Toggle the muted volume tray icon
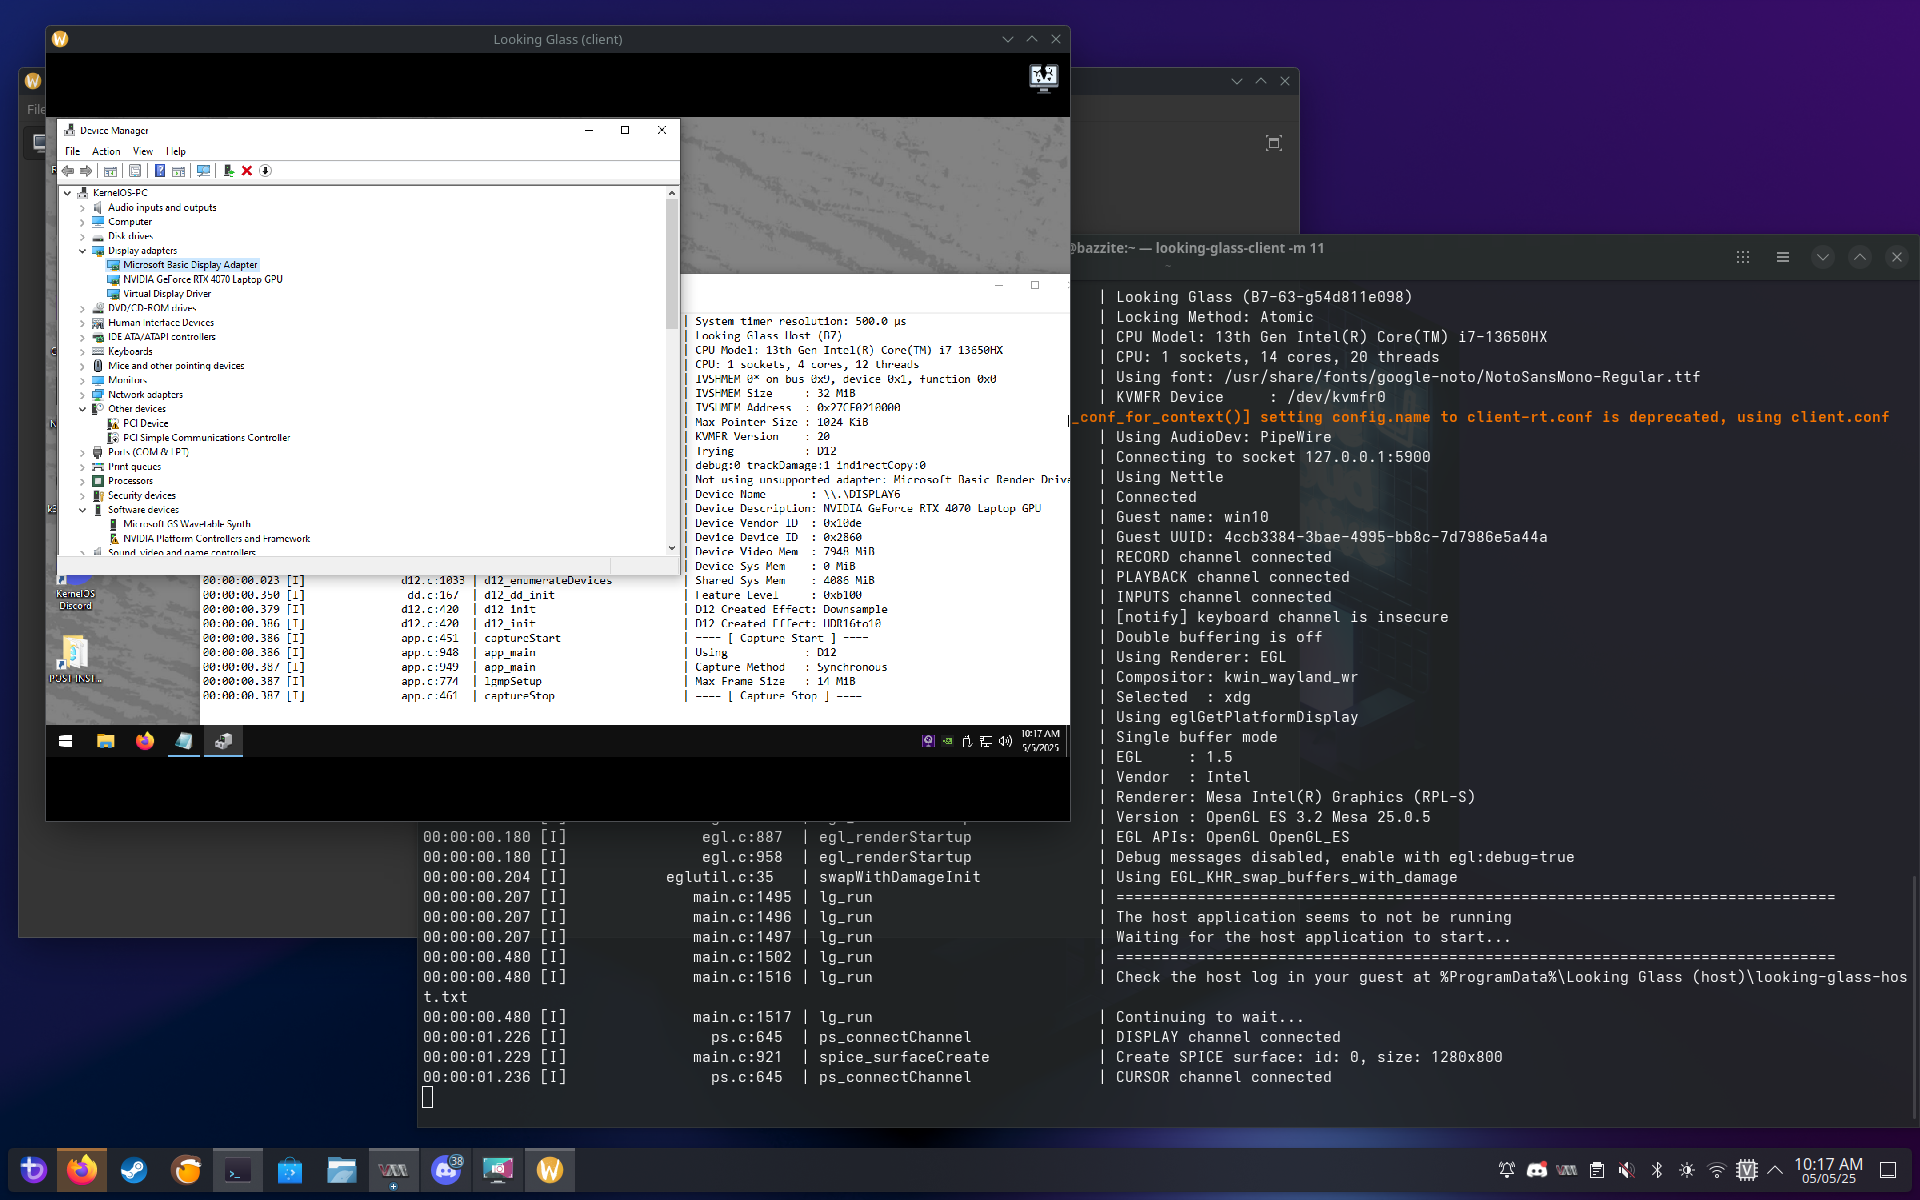1920x1200 pixels. (x=1627, y=1170)
